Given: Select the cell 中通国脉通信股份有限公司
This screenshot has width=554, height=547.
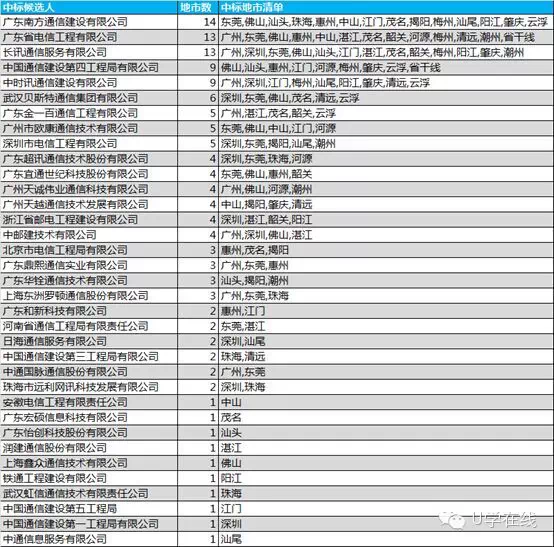Looking at the screenshot, I should tap(89, 371).
